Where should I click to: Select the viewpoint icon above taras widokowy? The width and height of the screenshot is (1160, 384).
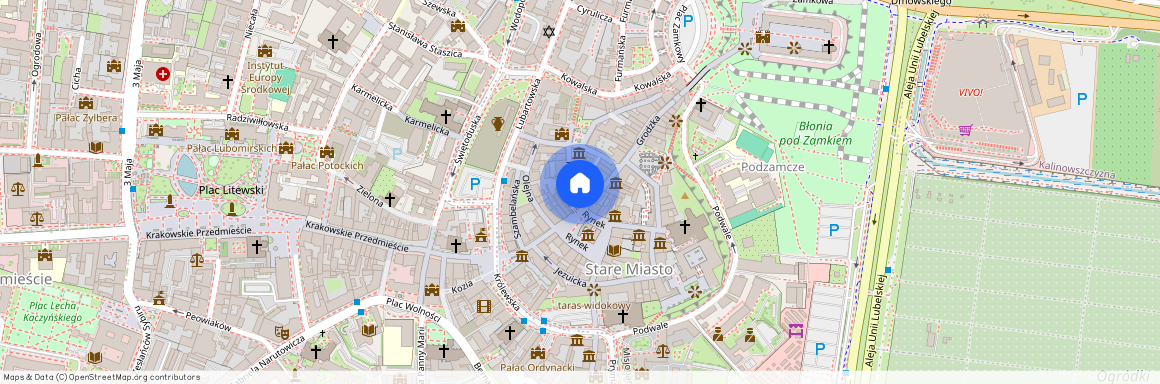pyautogui.click(x=593, y=289)
